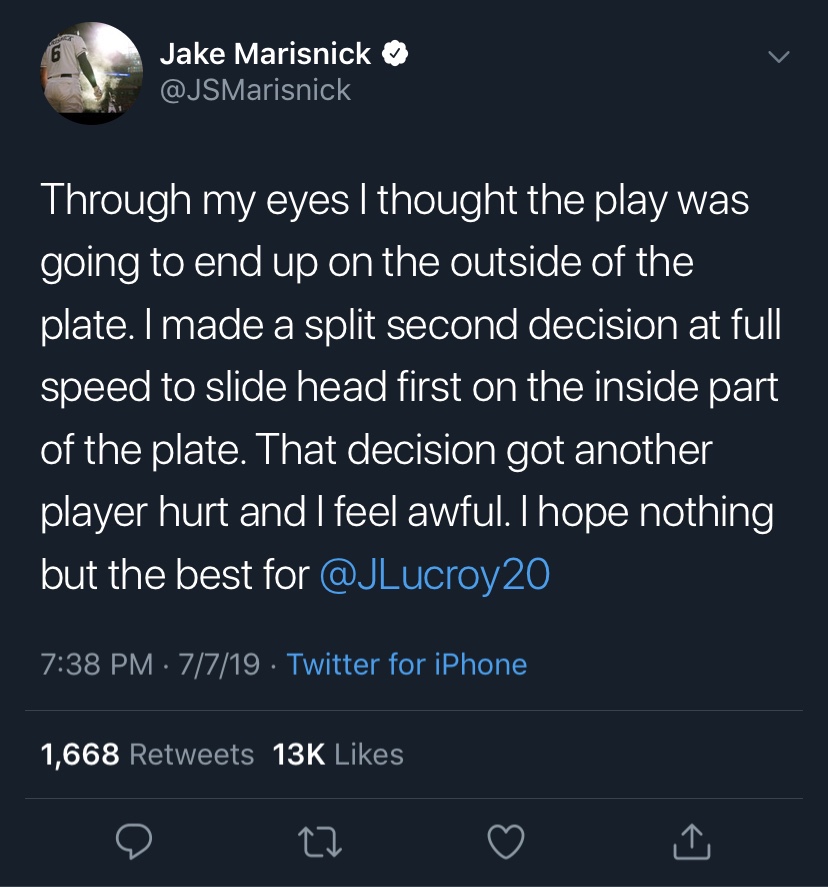Click the Twitter for iPhone source link
This screenshot has width=828, height=887.
[406, 664]
